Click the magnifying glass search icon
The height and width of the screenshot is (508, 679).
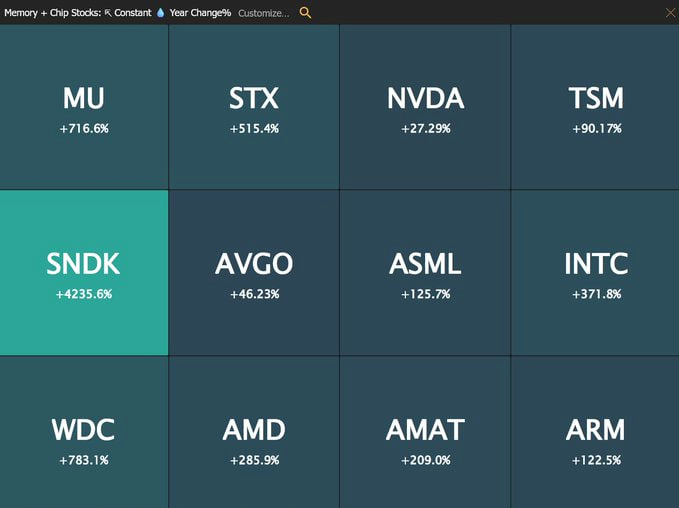tap(305, 13)
